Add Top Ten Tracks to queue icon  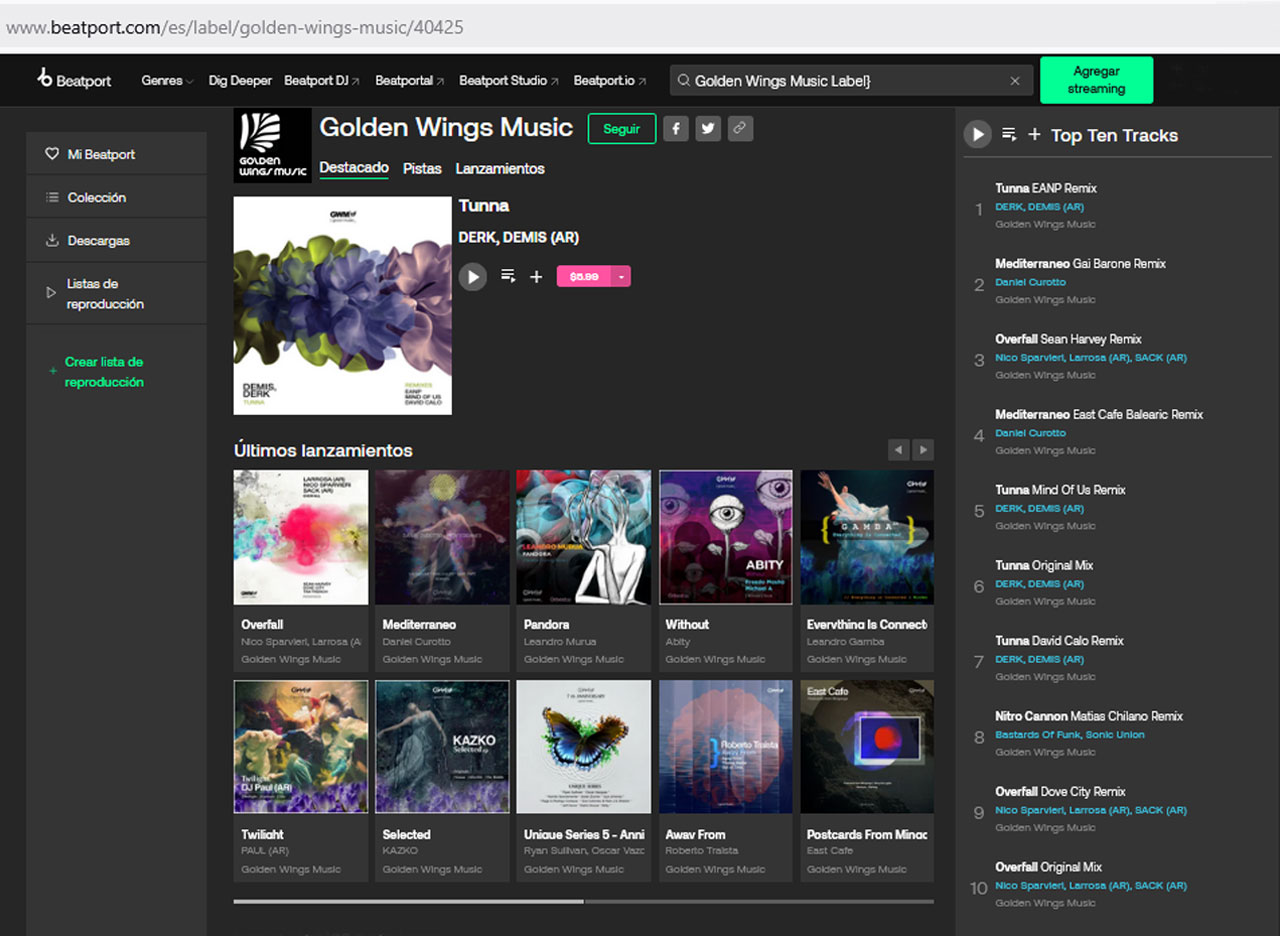[x=1009, y=134]
